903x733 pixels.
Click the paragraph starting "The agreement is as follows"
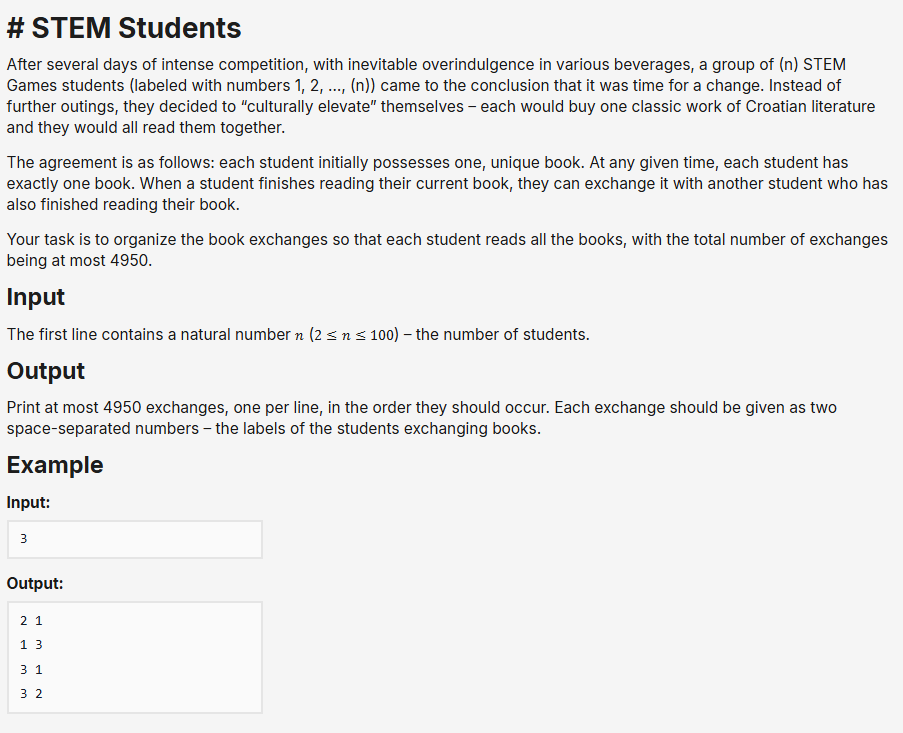[x=440, y=183]
